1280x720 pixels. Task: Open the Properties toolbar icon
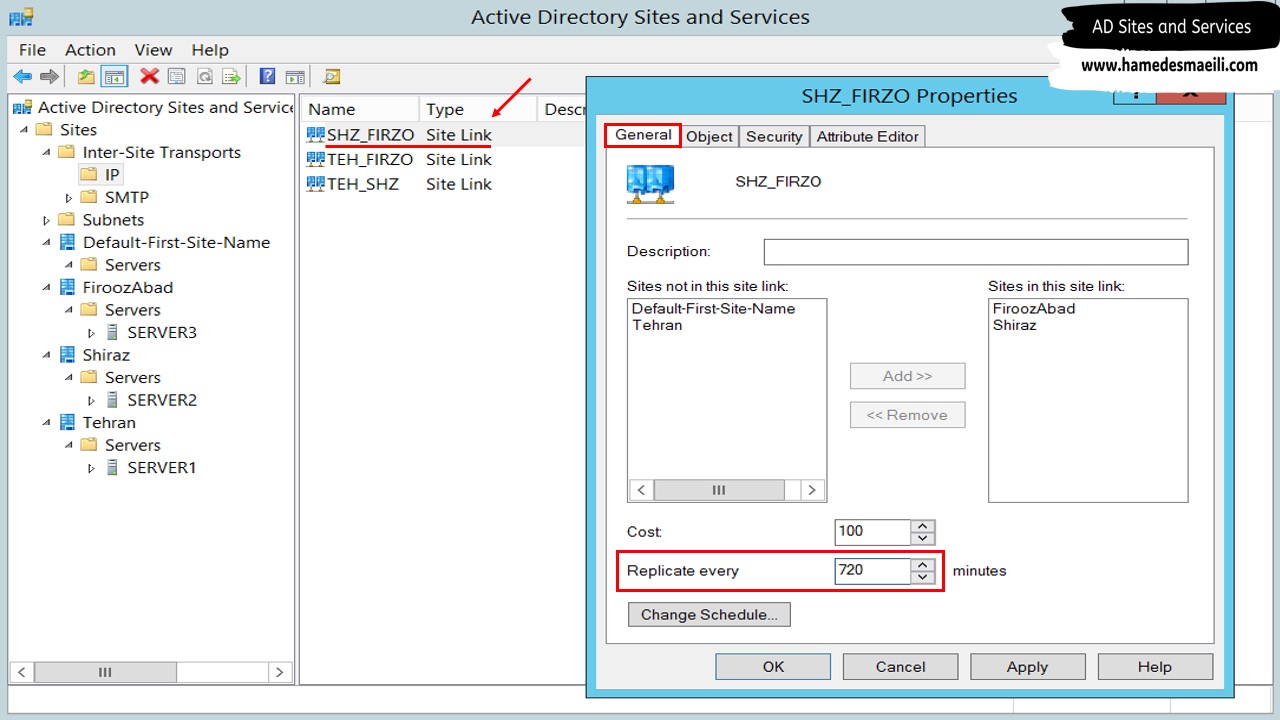(177, 76)
